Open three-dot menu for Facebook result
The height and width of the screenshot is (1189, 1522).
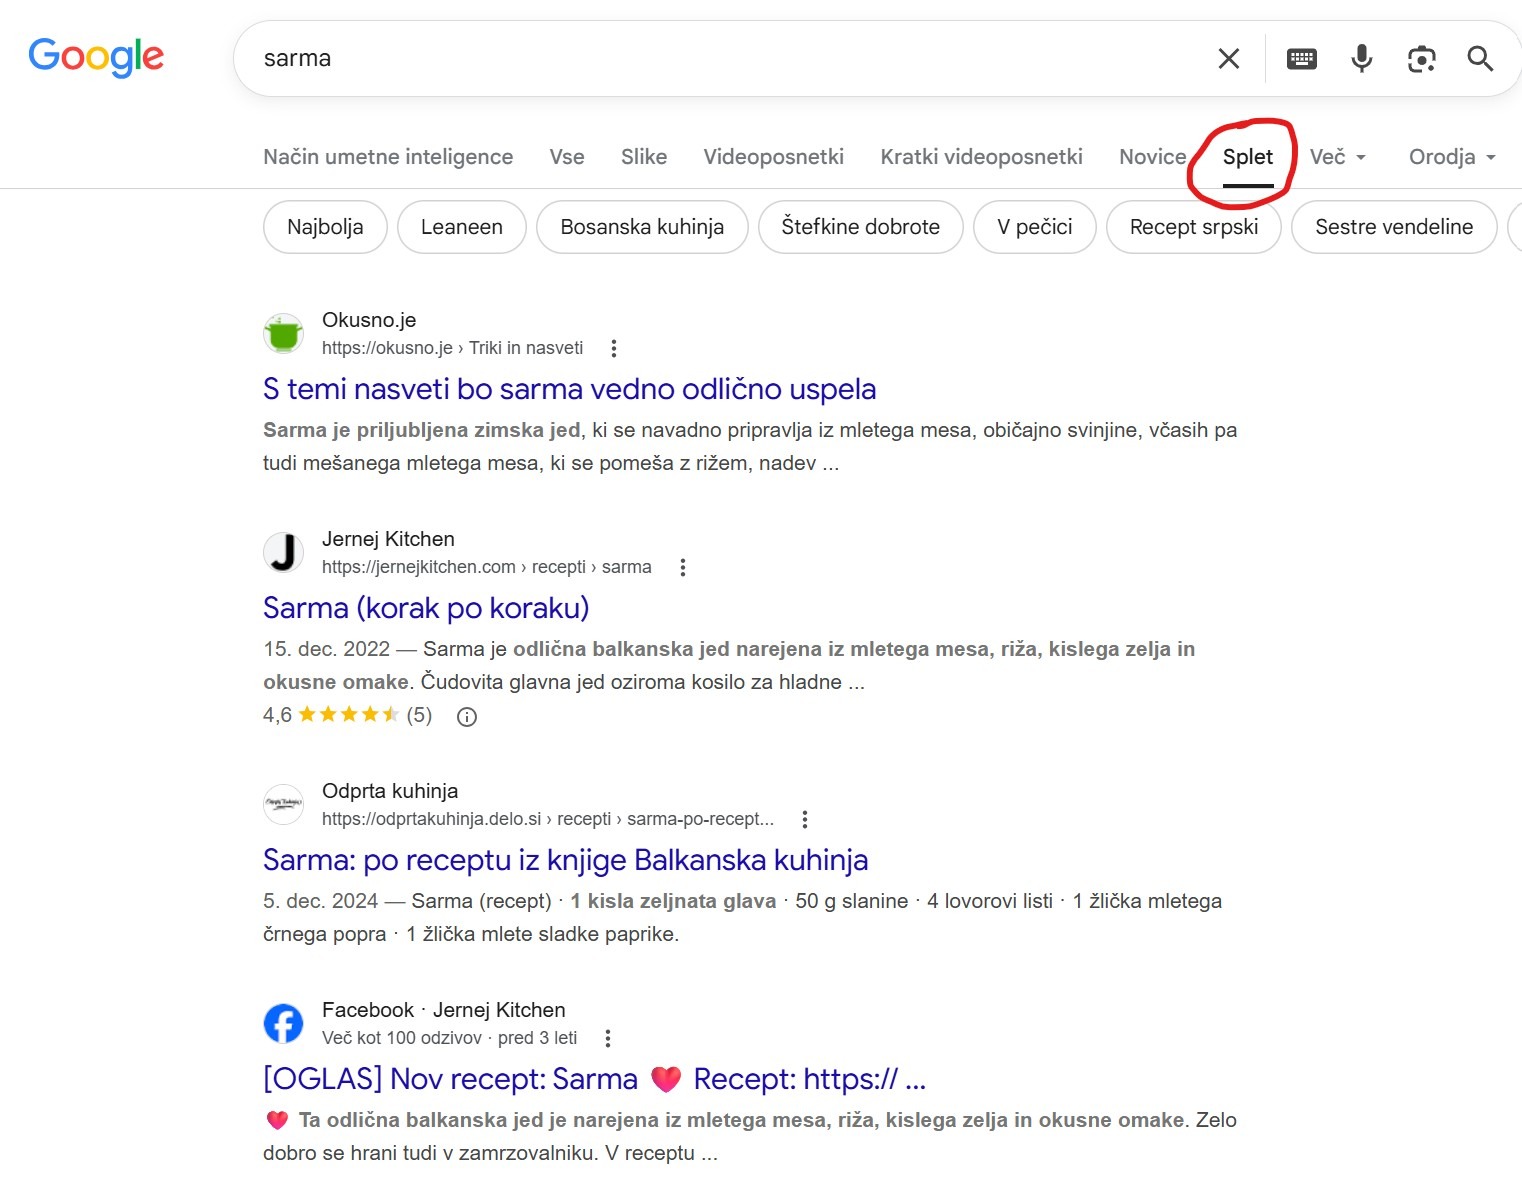tap(608, 1038)
